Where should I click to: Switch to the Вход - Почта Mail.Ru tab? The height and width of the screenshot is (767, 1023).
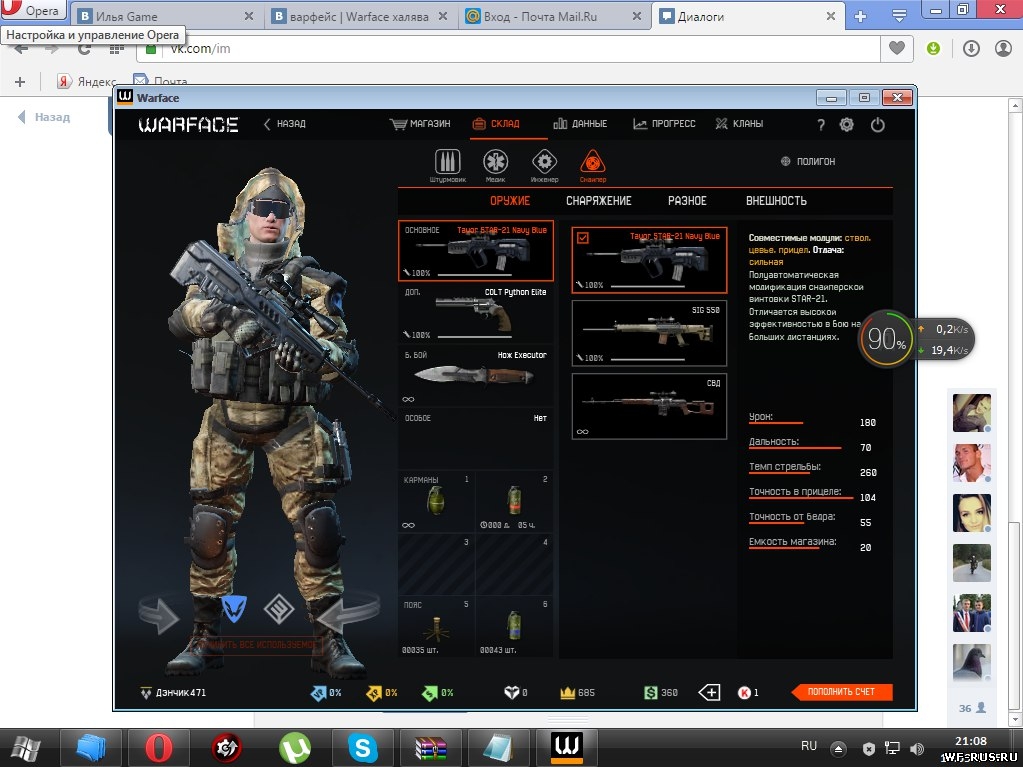coord(553,17)
